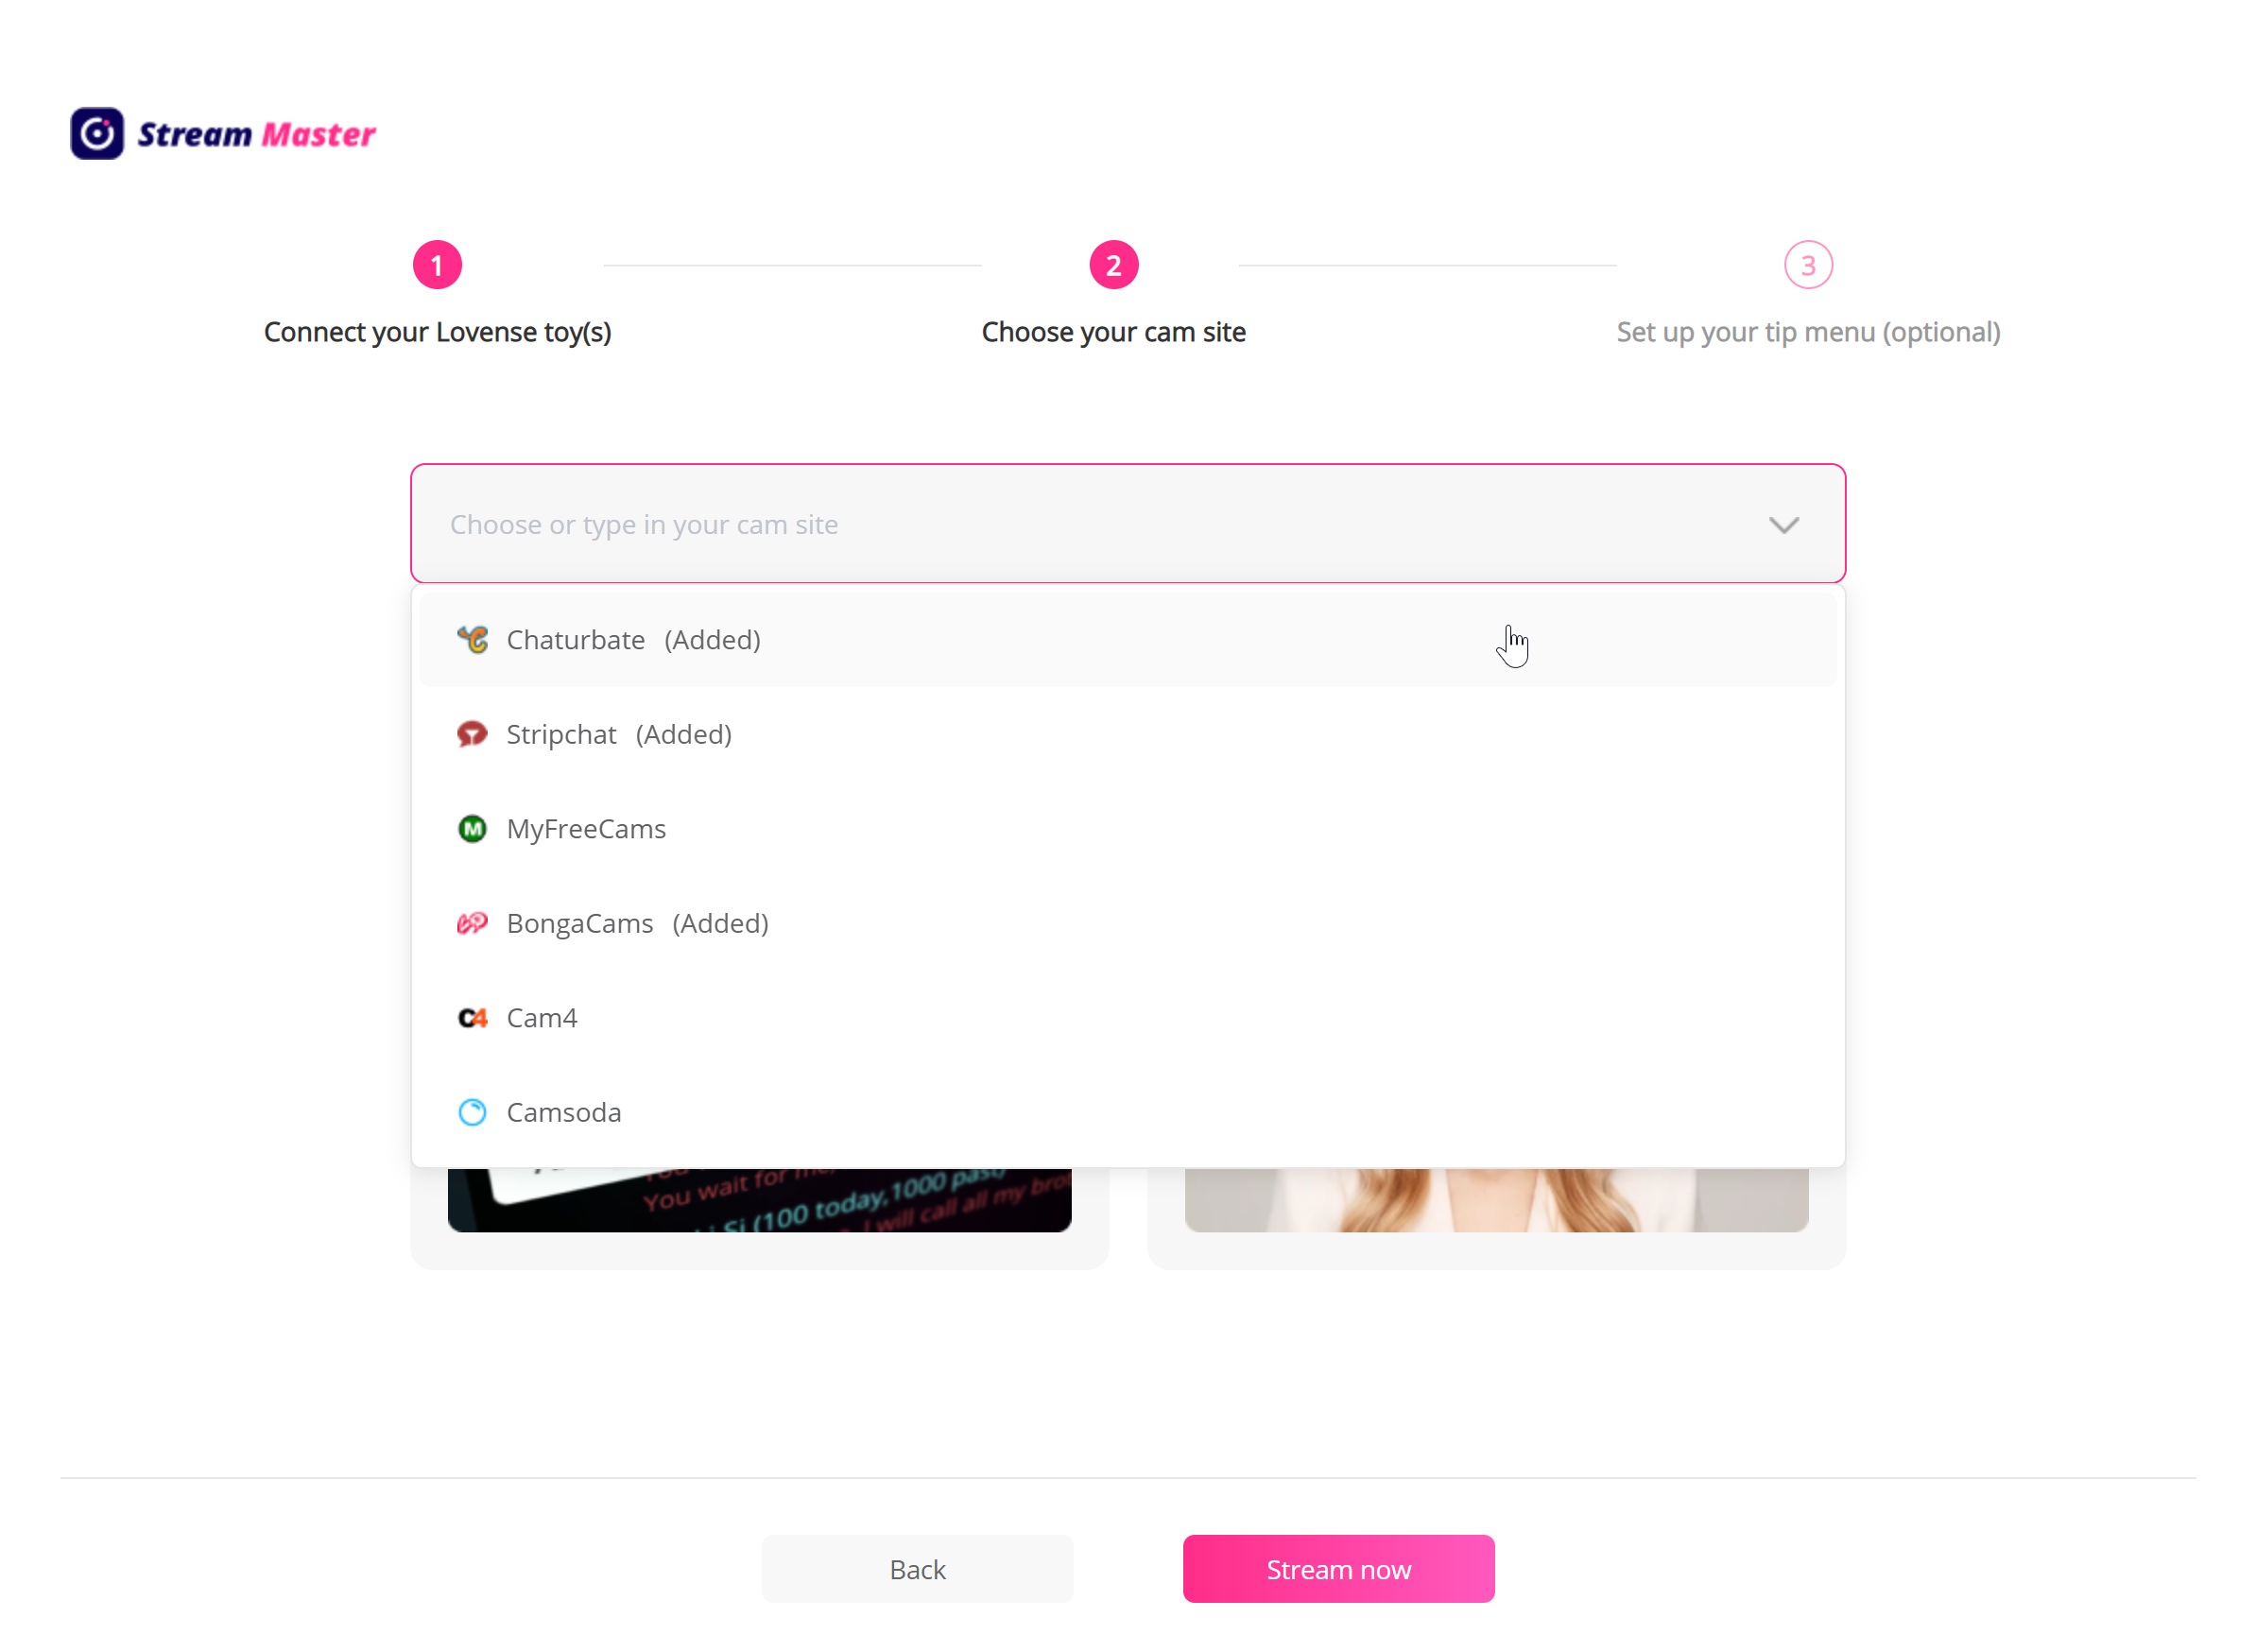Click the Chaturbate site icon
The width and height of the screenshot is (2256, 1652).
472,639
